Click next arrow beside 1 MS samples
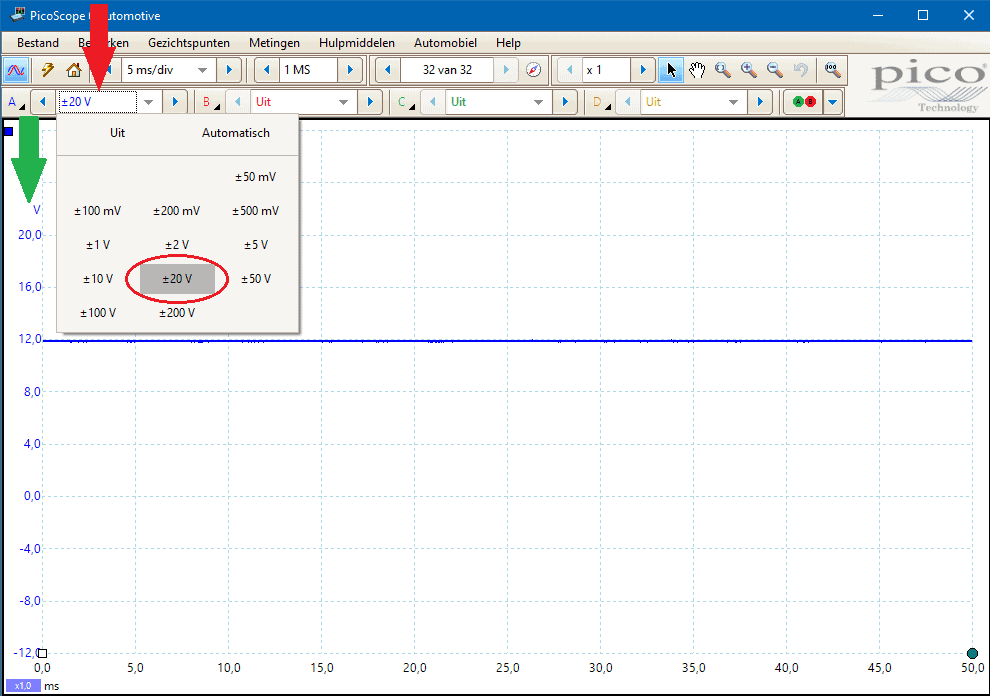Screen dimensions: 990x696 (350, 70)
